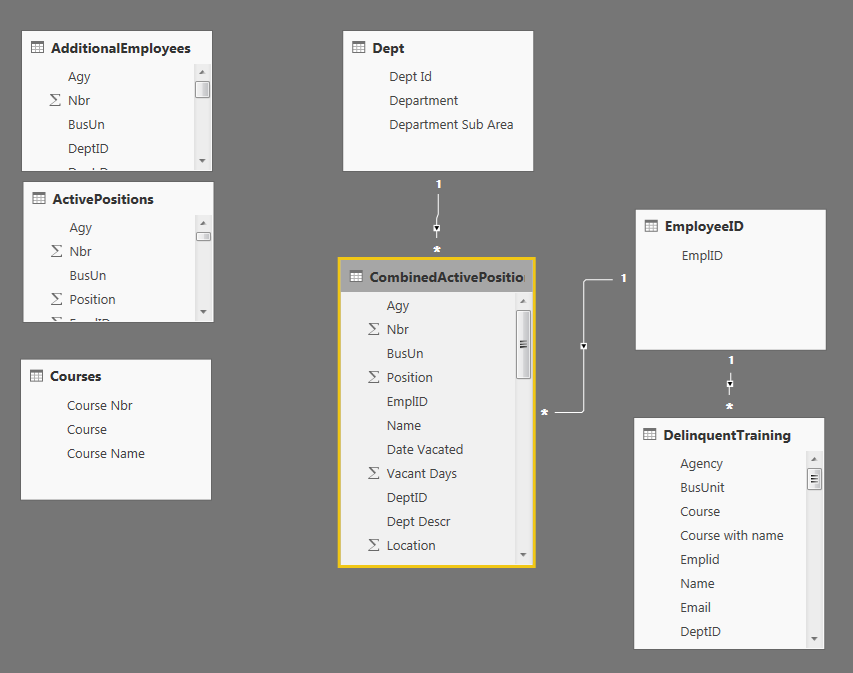The width and height of the screenshot is (853, 673).
Task: Select the Department field in Dept
Action: (423, 101)
